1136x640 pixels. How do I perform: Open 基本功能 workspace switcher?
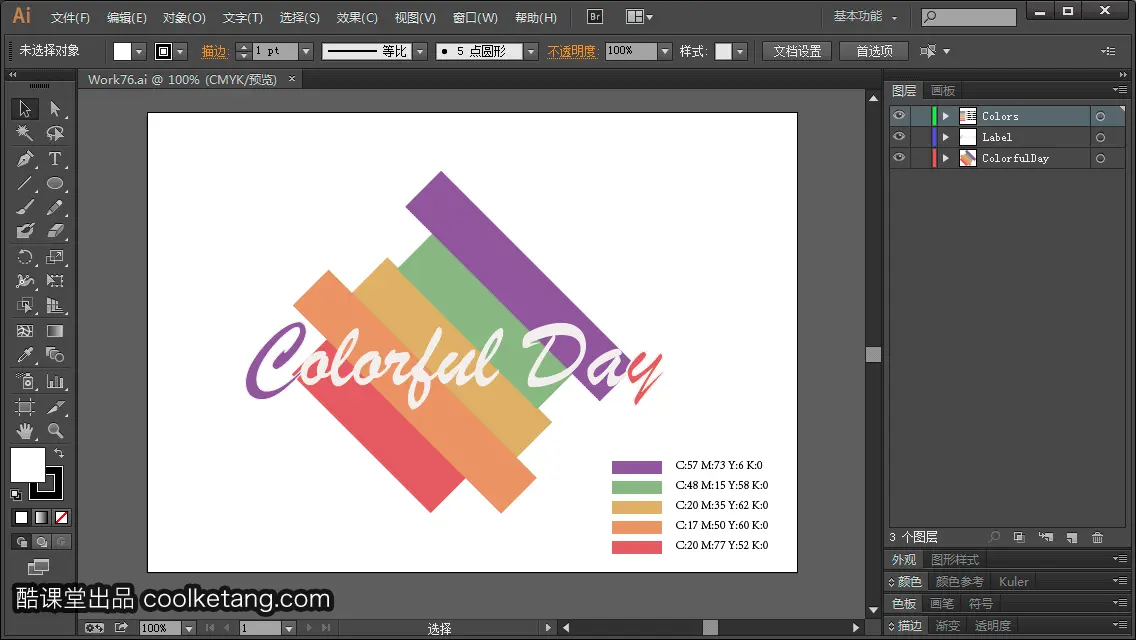click(866, 16)
